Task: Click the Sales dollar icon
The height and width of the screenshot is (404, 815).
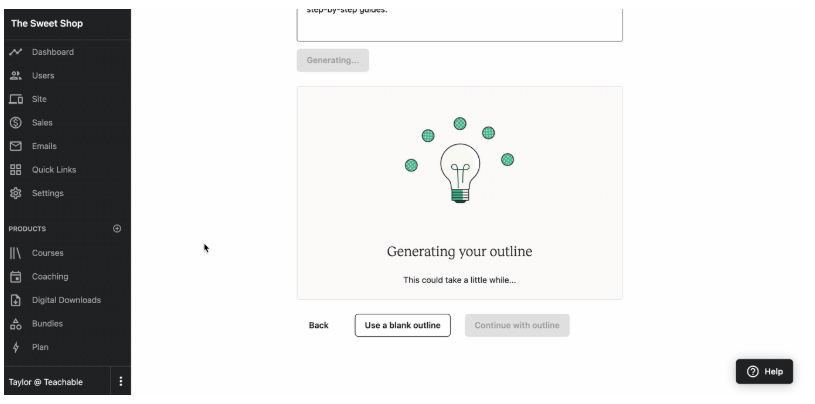Action: tap(16, 123)
